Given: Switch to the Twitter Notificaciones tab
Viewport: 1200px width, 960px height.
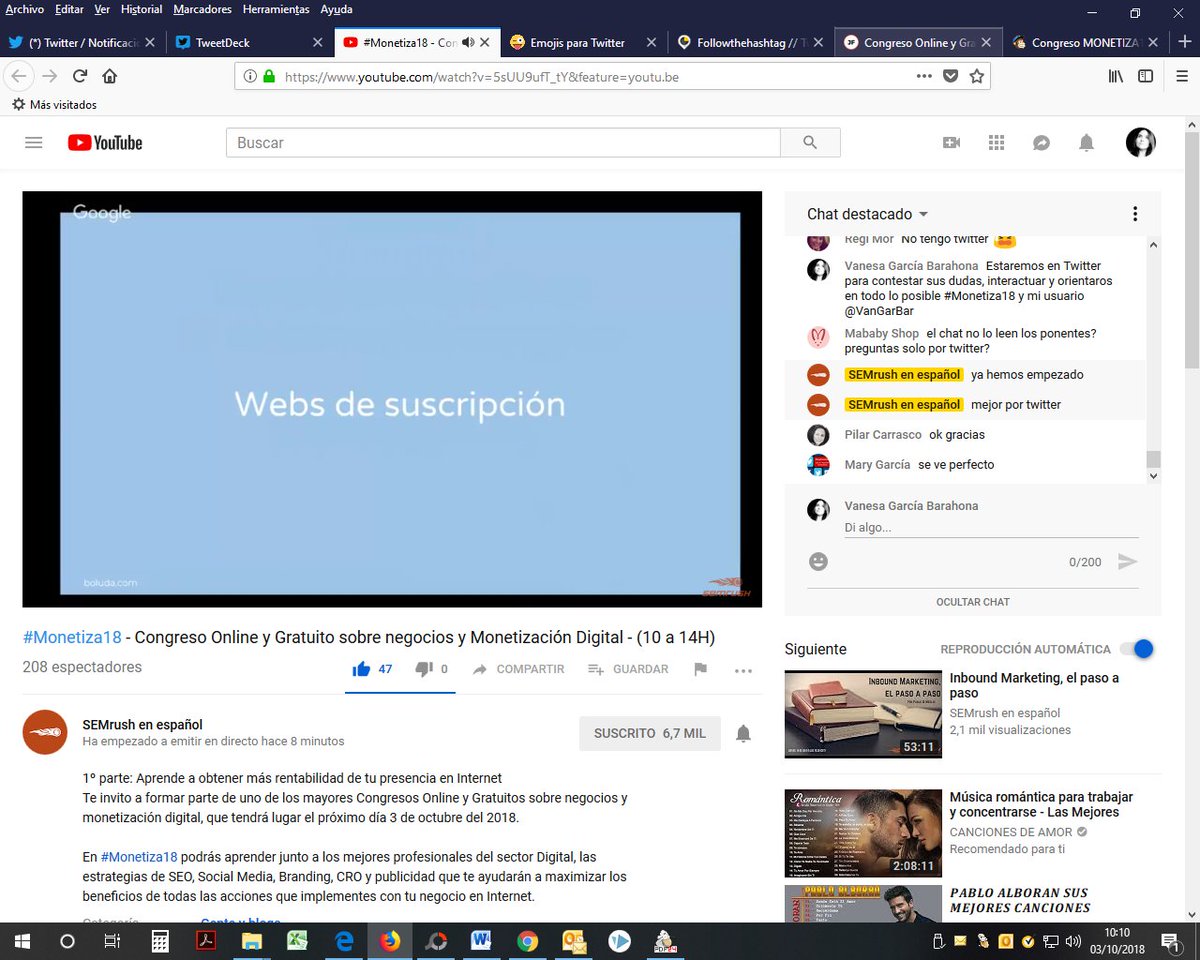Looking at the screenshot, I should pos(83,42).
